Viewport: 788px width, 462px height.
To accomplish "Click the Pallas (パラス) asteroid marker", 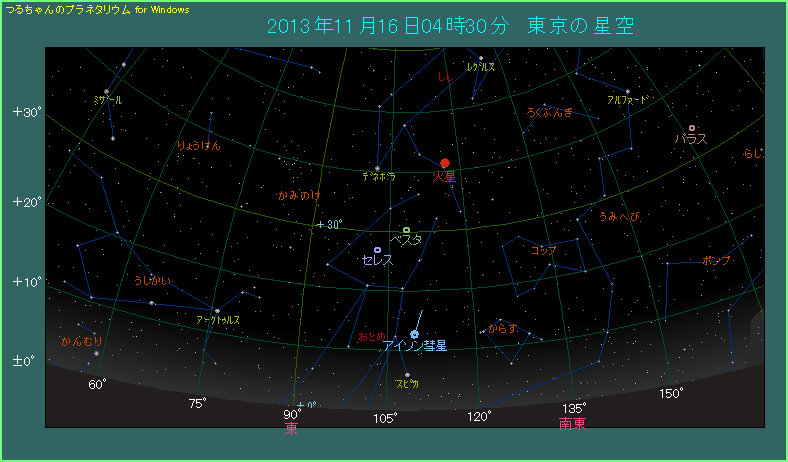I will click(691, 128).
